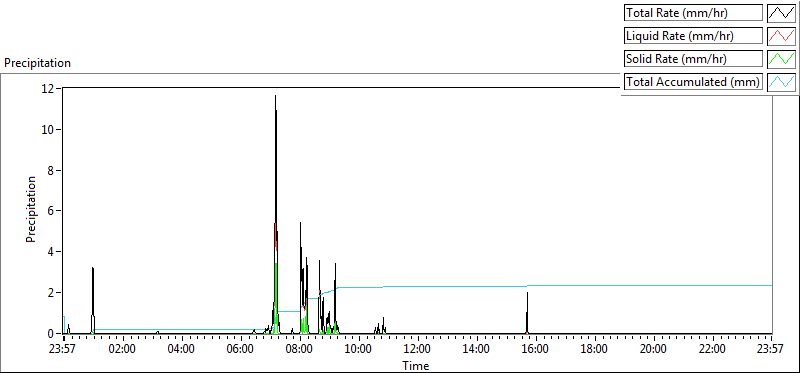Click the 23:57 start label on time axis
Image resolution: width=800 pixels, height=373 pixels.
pyautogui.click(x=64, y=350)
